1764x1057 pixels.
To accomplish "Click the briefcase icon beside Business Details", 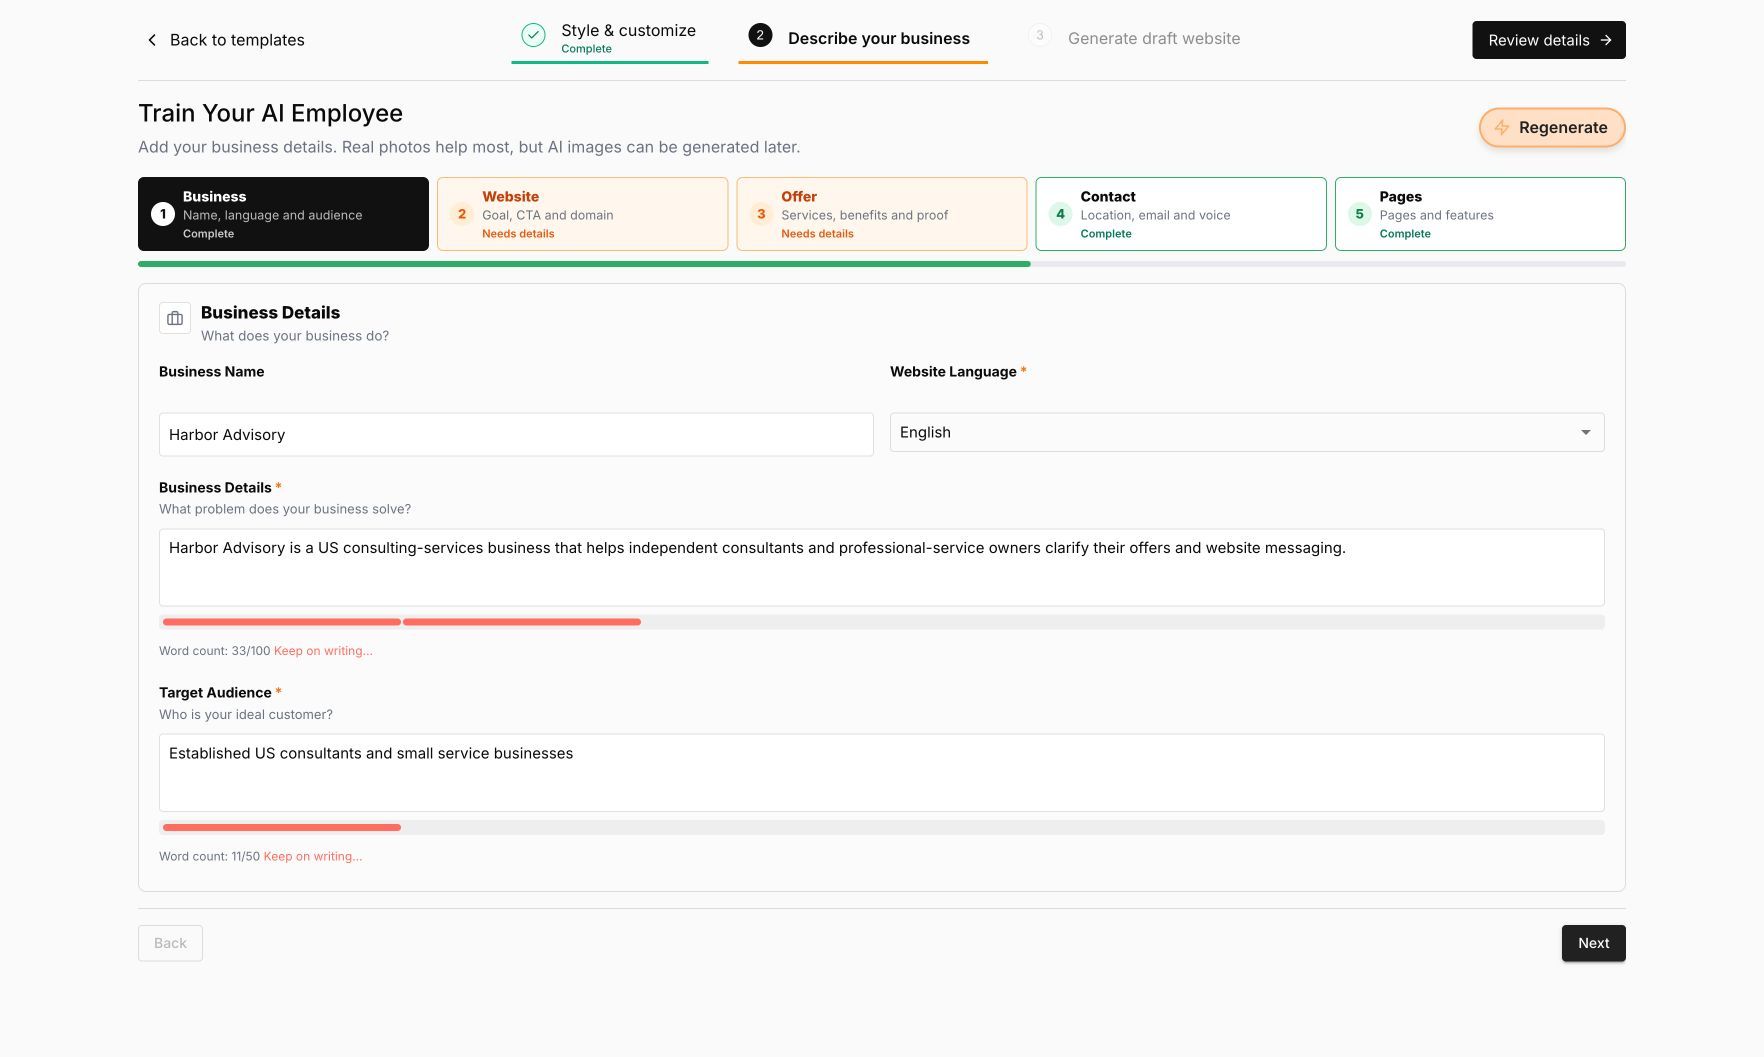I will tap(175, 319).
